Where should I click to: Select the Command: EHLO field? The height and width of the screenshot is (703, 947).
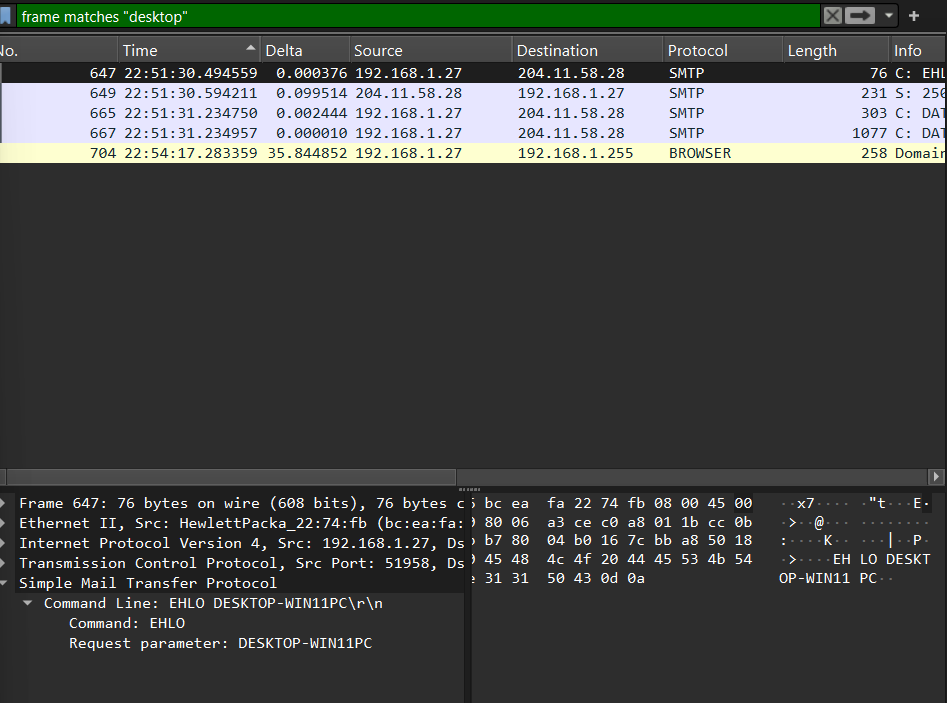(127, 623)
